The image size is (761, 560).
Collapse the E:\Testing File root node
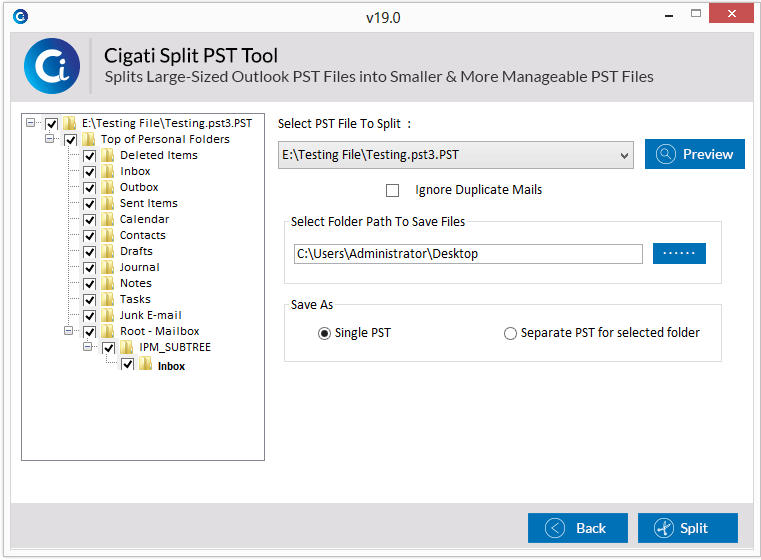point(31,123)
